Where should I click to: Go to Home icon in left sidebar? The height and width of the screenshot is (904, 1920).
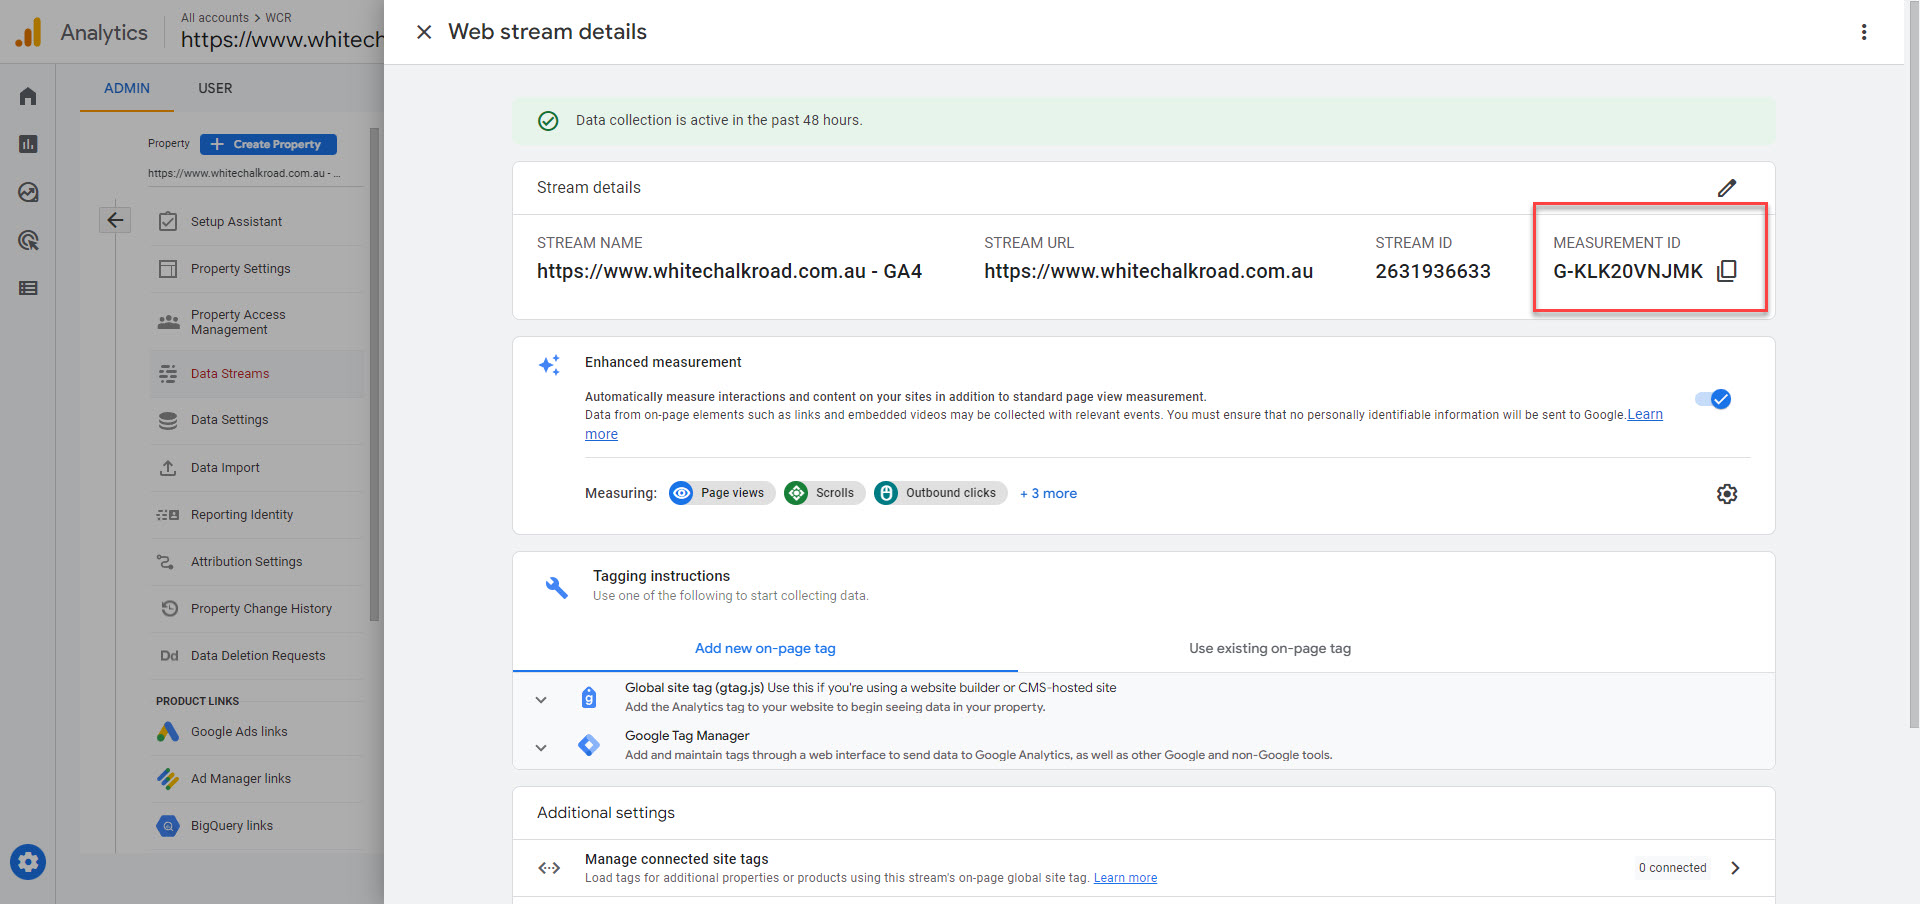28,97
